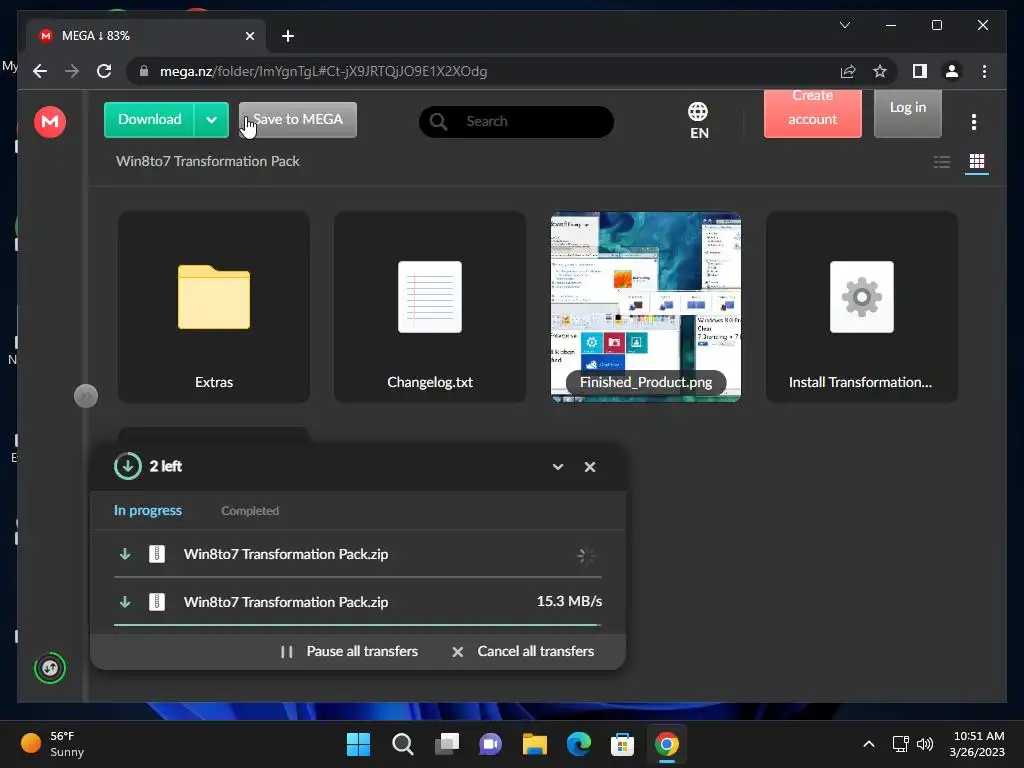1024x768 pixels.
Task: Open Chrome three-dot menu
Action: pyautogui.click(x=984, y=71)
